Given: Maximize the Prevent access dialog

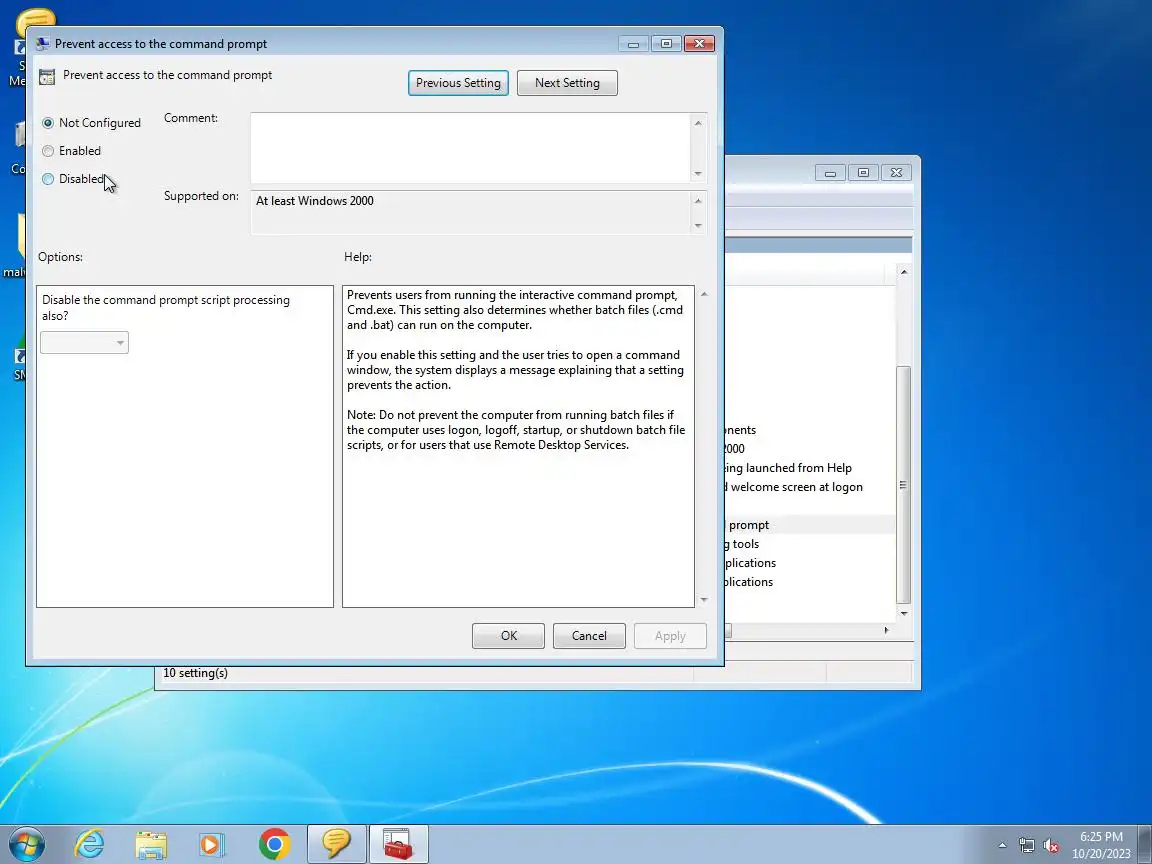Looking at the screenshot, I should click(666, 43).
